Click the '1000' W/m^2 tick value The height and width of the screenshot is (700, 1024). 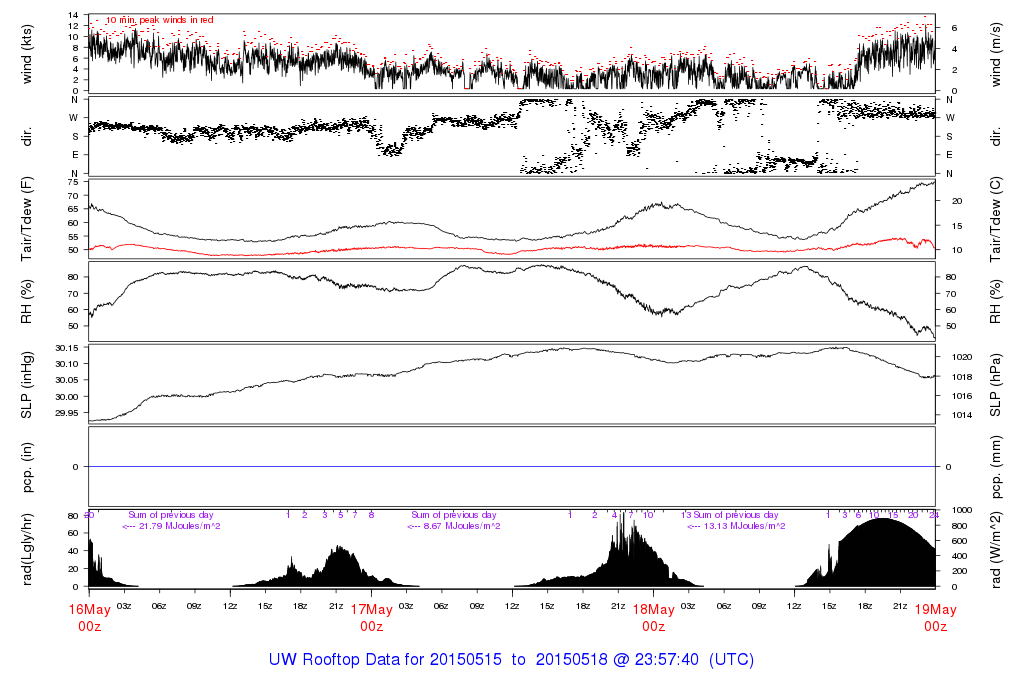(x=963, y=510)
